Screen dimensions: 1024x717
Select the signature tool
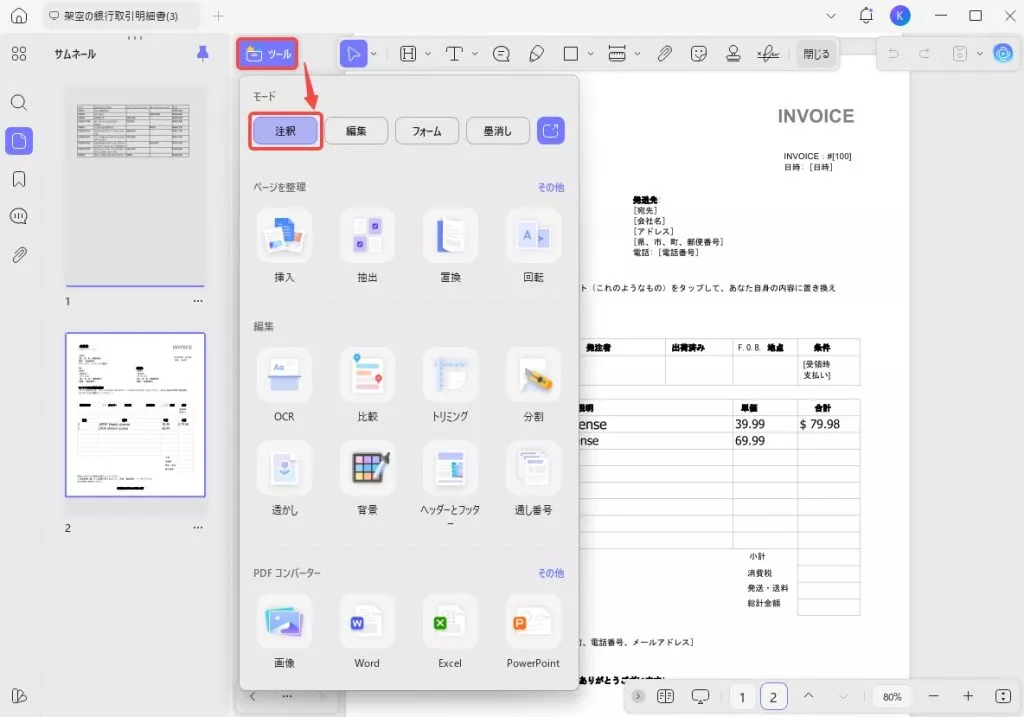(x=768, y=54)
